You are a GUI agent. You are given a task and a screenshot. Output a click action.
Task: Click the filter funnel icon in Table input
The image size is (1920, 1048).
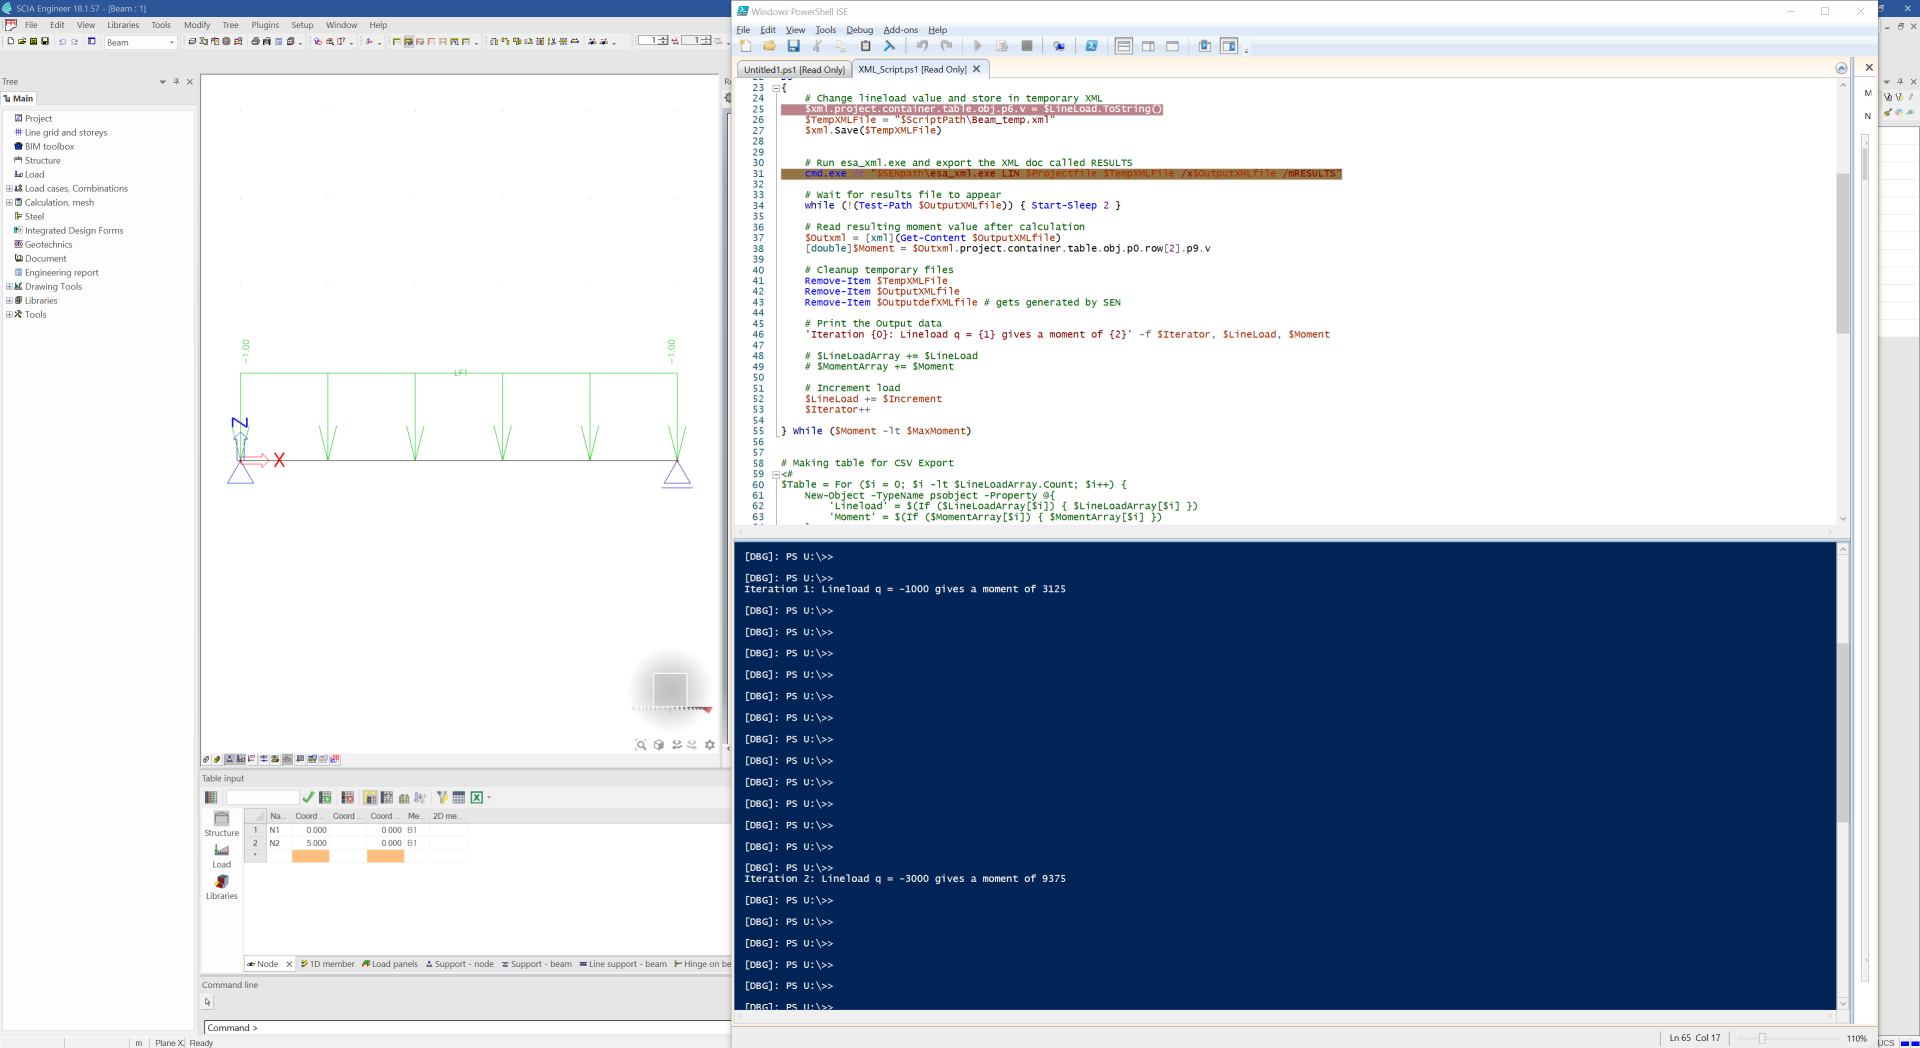(441, 798)
